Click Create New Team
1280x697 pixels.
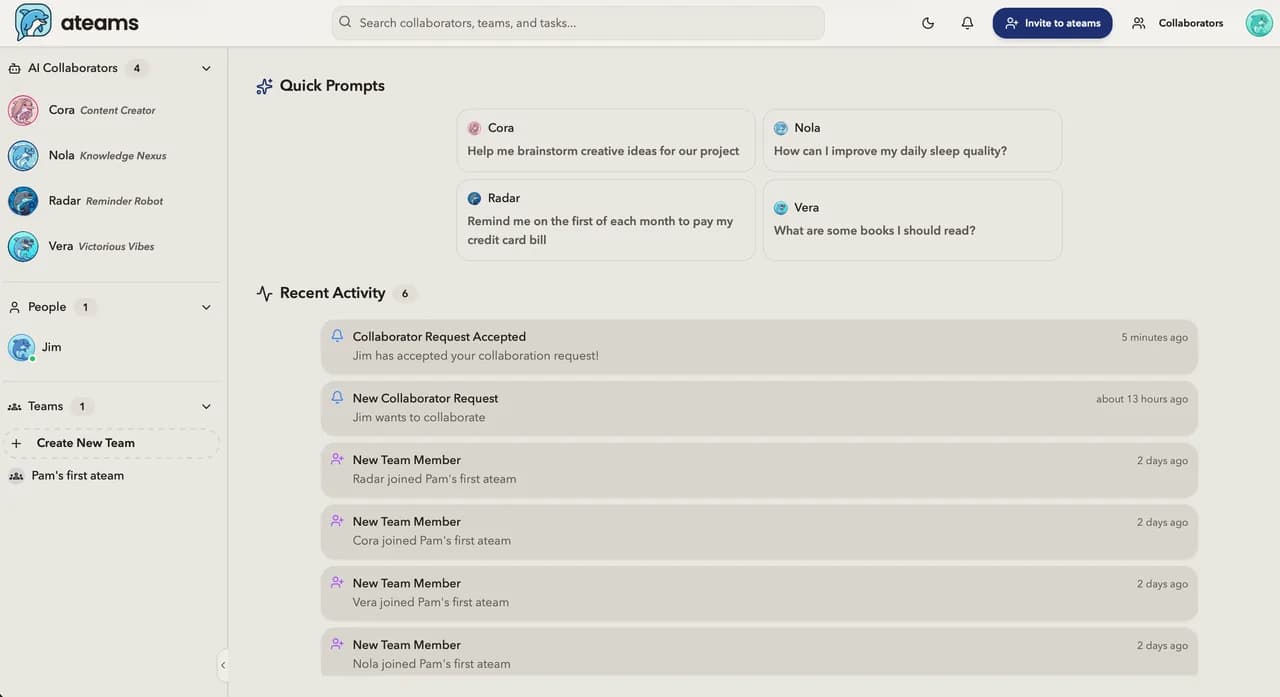[x=86, y=442]
